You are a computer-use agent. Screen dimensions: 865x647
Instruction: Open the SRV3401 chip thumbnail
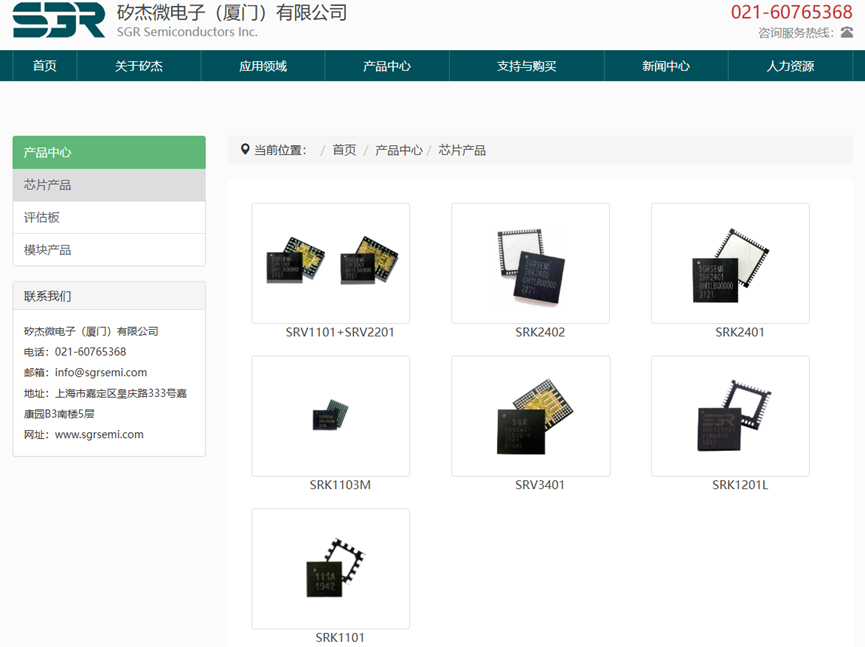pyautogui.click(x=531, y=416)
